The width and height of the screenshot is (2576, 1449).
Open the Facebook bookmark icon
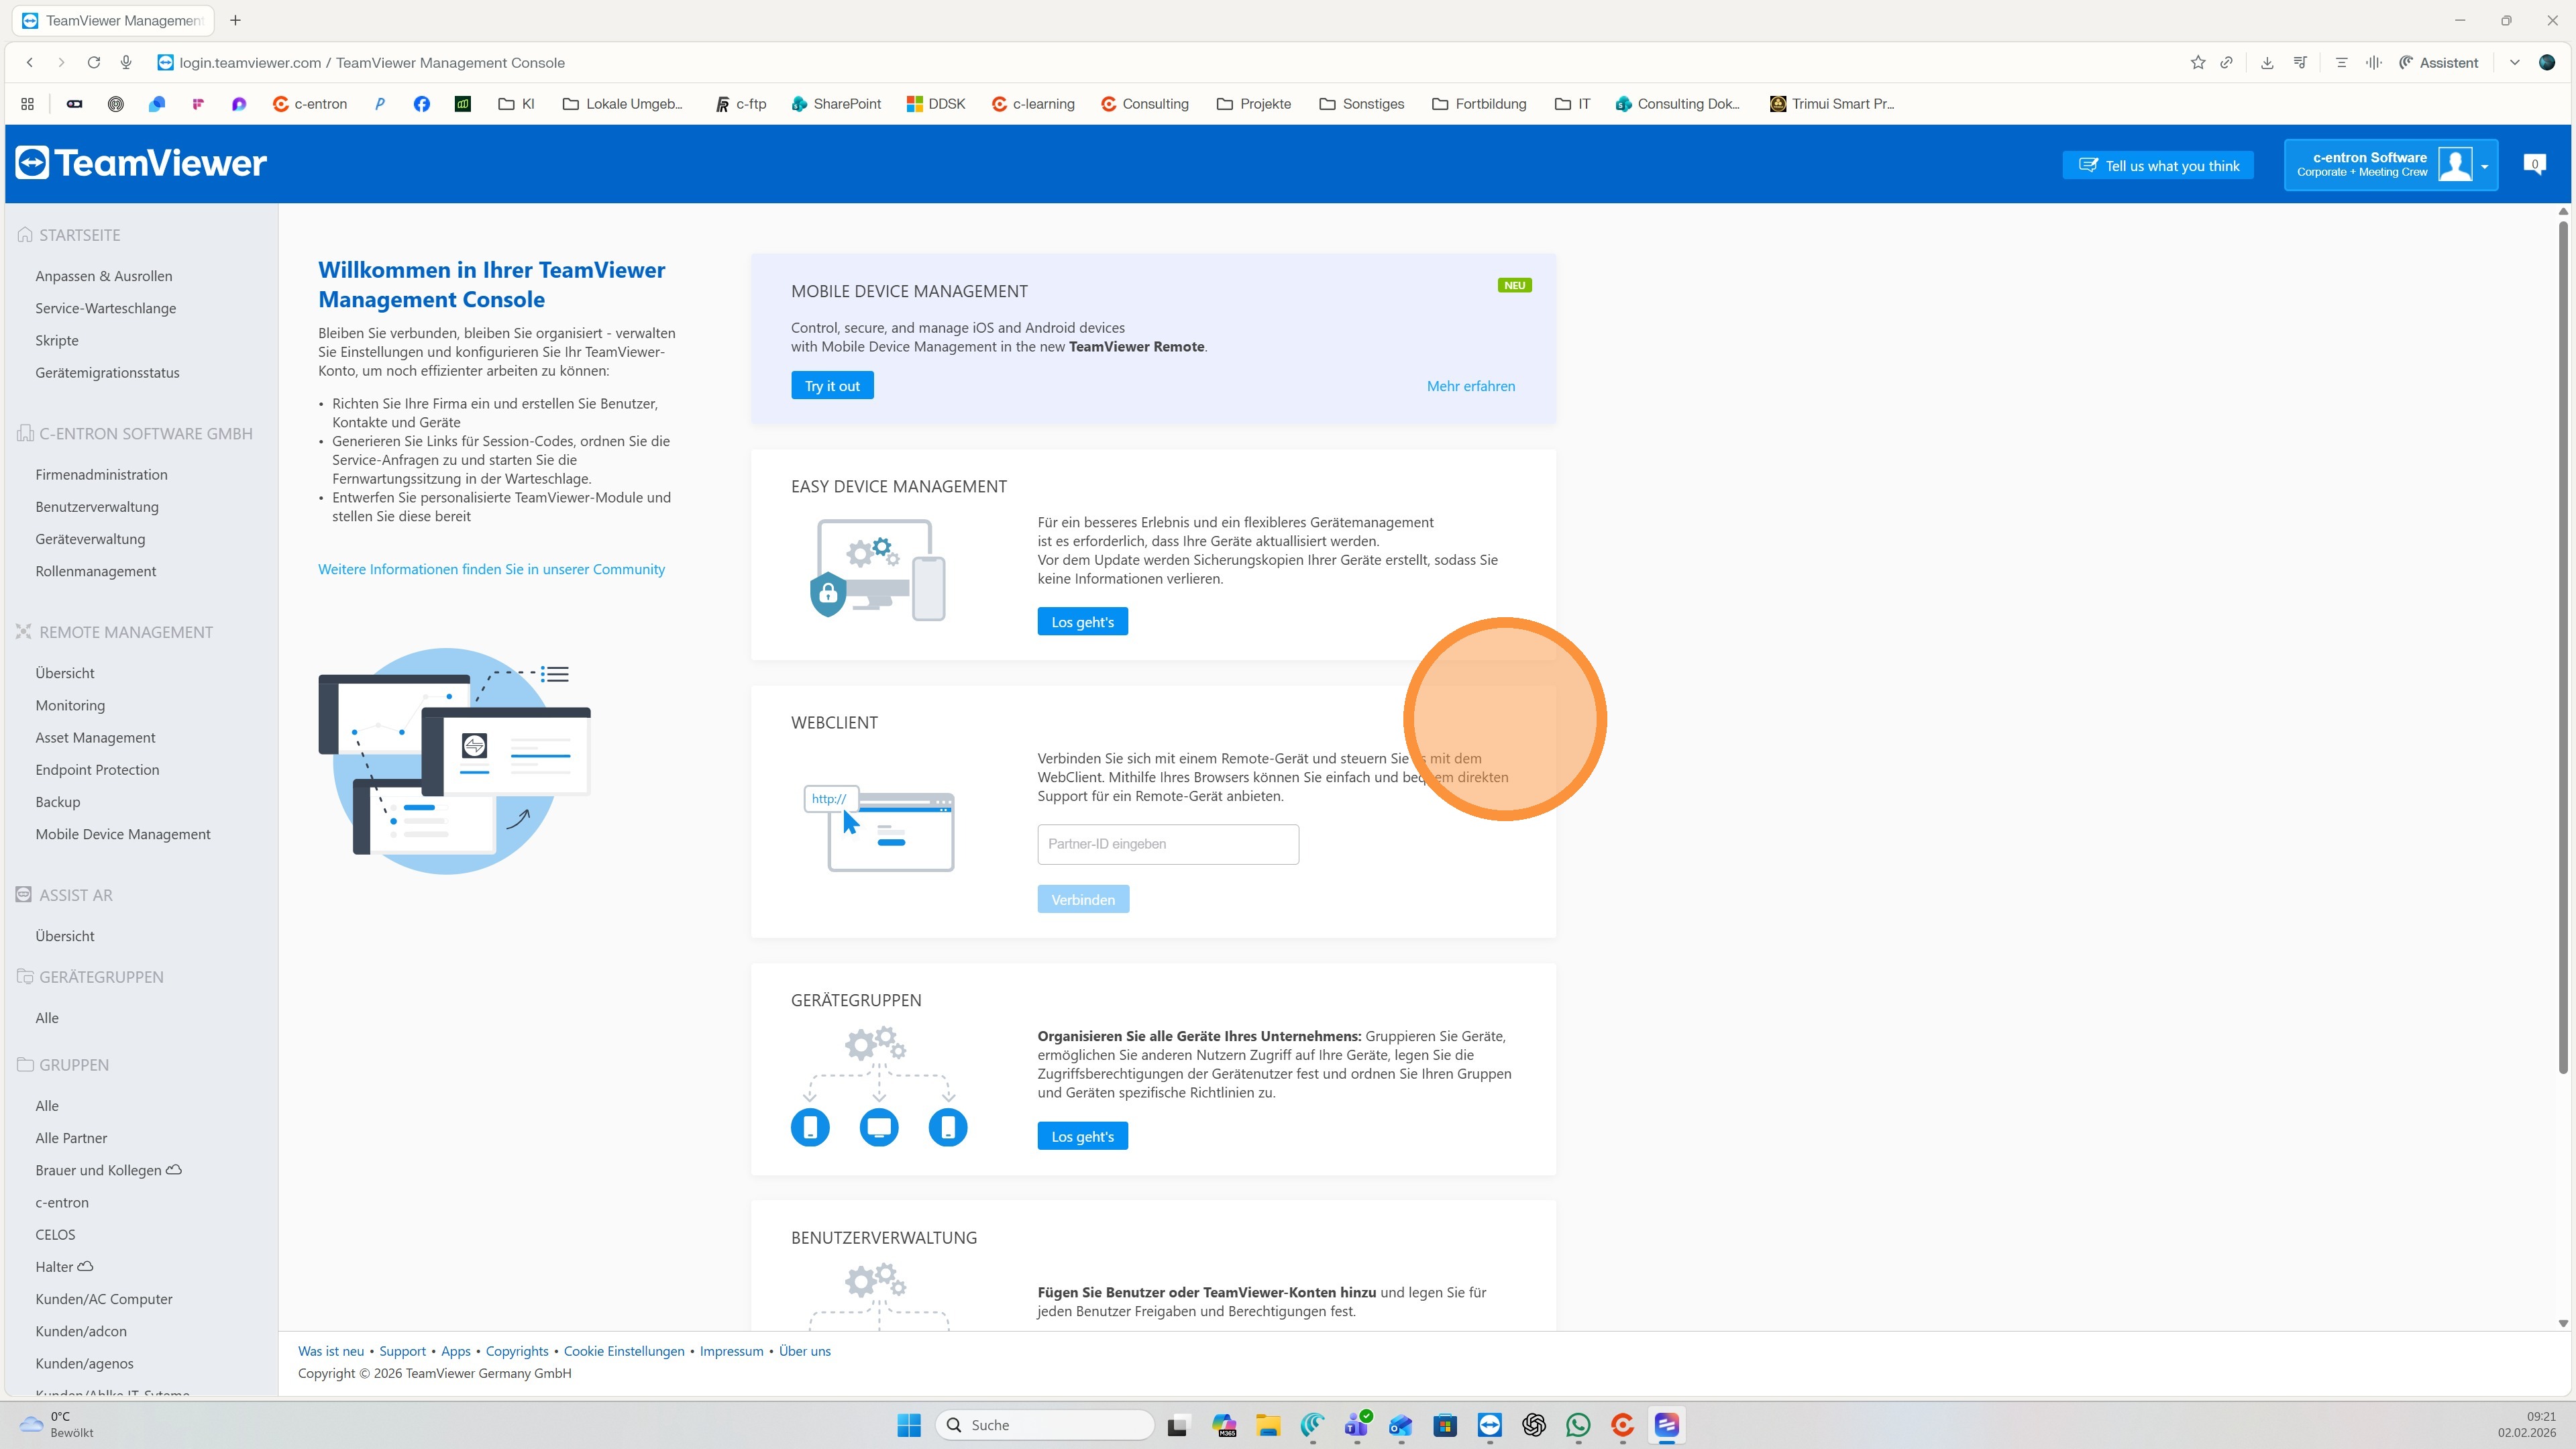coord(421,104)
